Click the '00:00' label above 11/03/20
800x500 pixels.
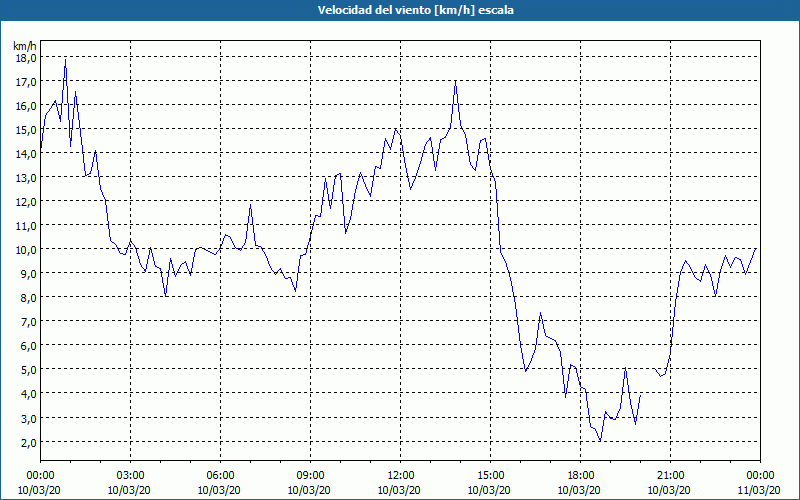760,476
